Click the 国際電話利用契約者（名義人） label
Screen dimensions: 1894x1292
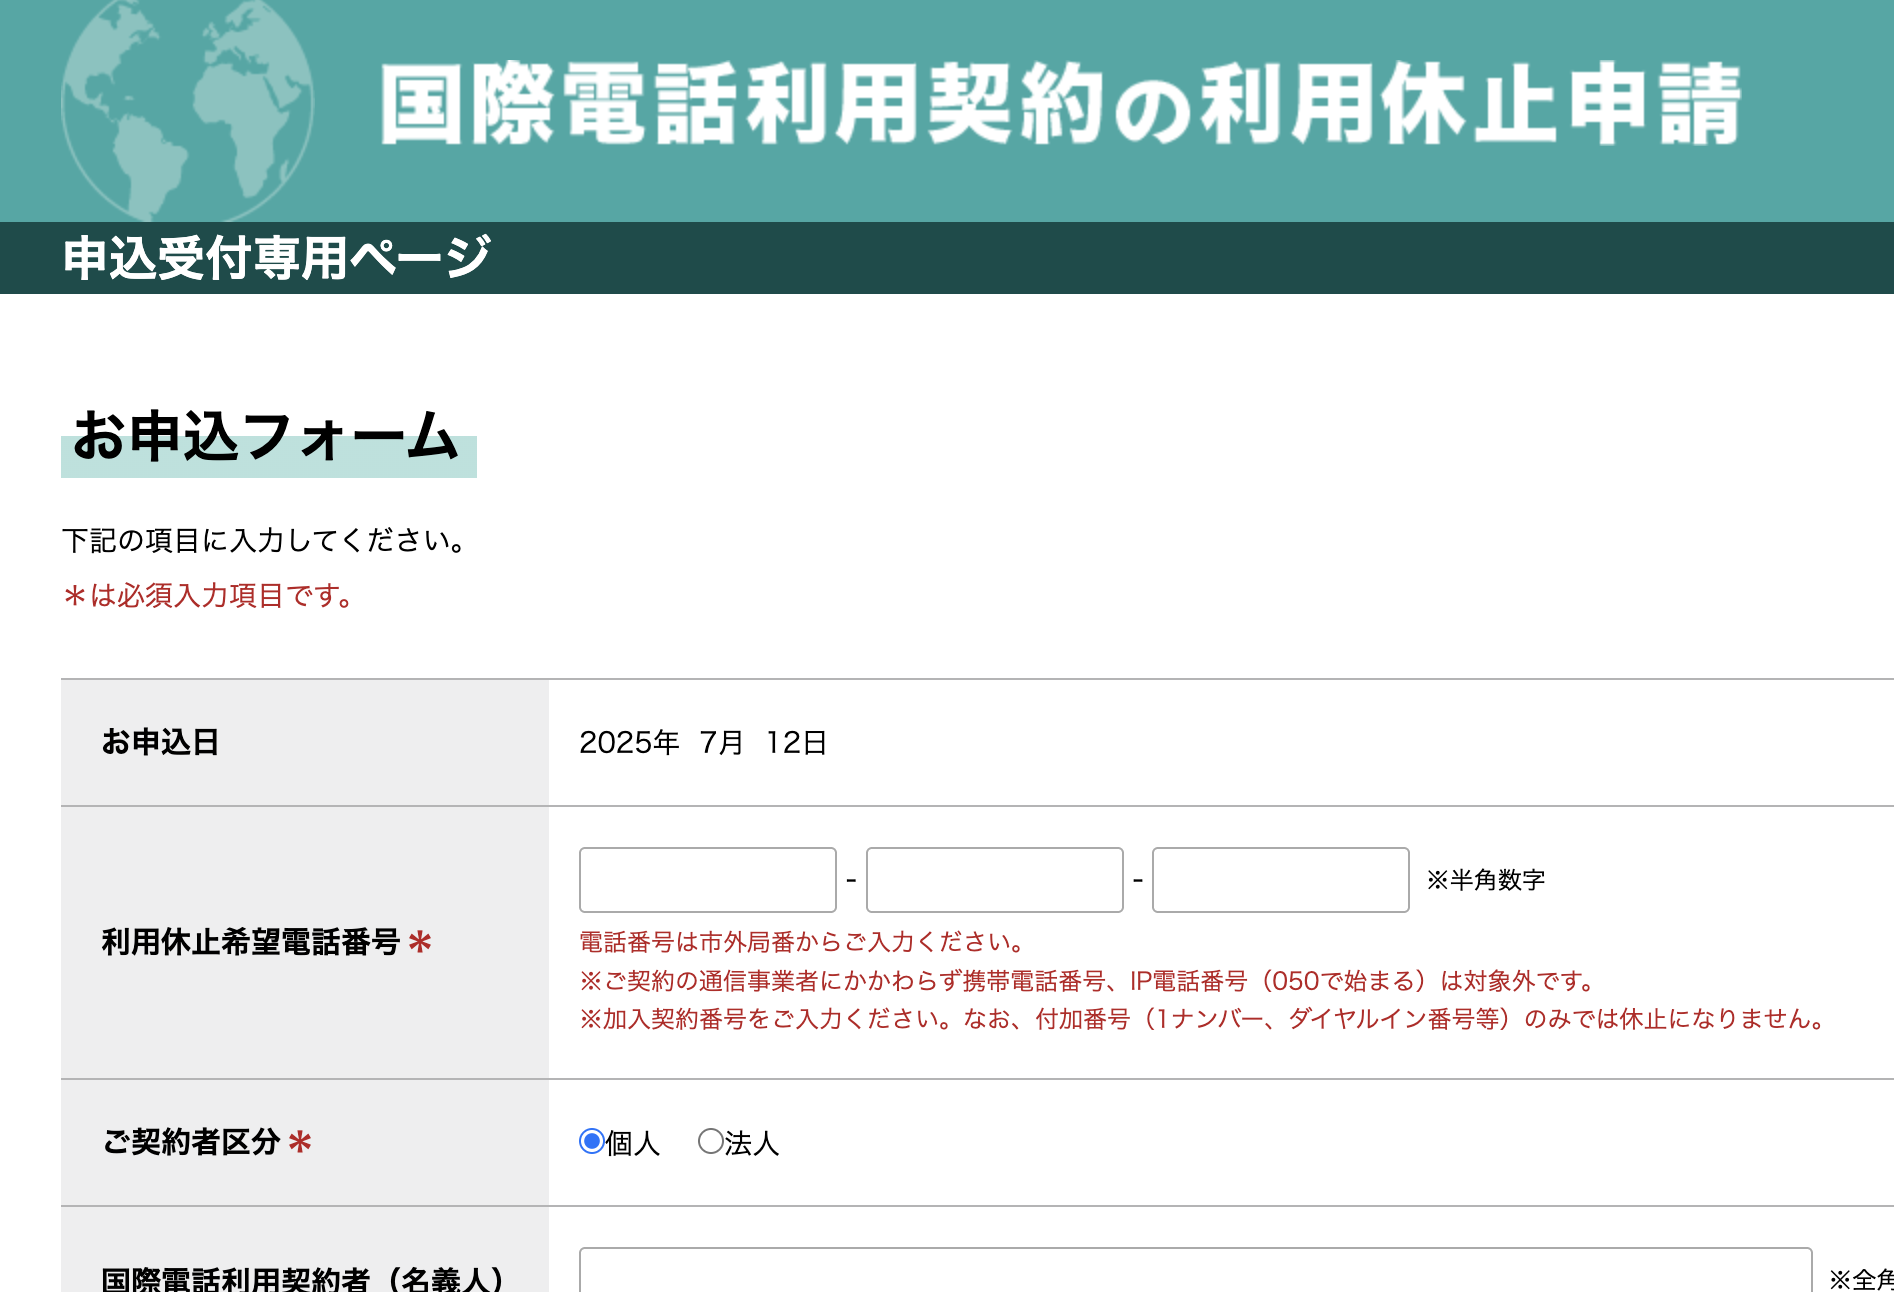(x=305, y=1278)
